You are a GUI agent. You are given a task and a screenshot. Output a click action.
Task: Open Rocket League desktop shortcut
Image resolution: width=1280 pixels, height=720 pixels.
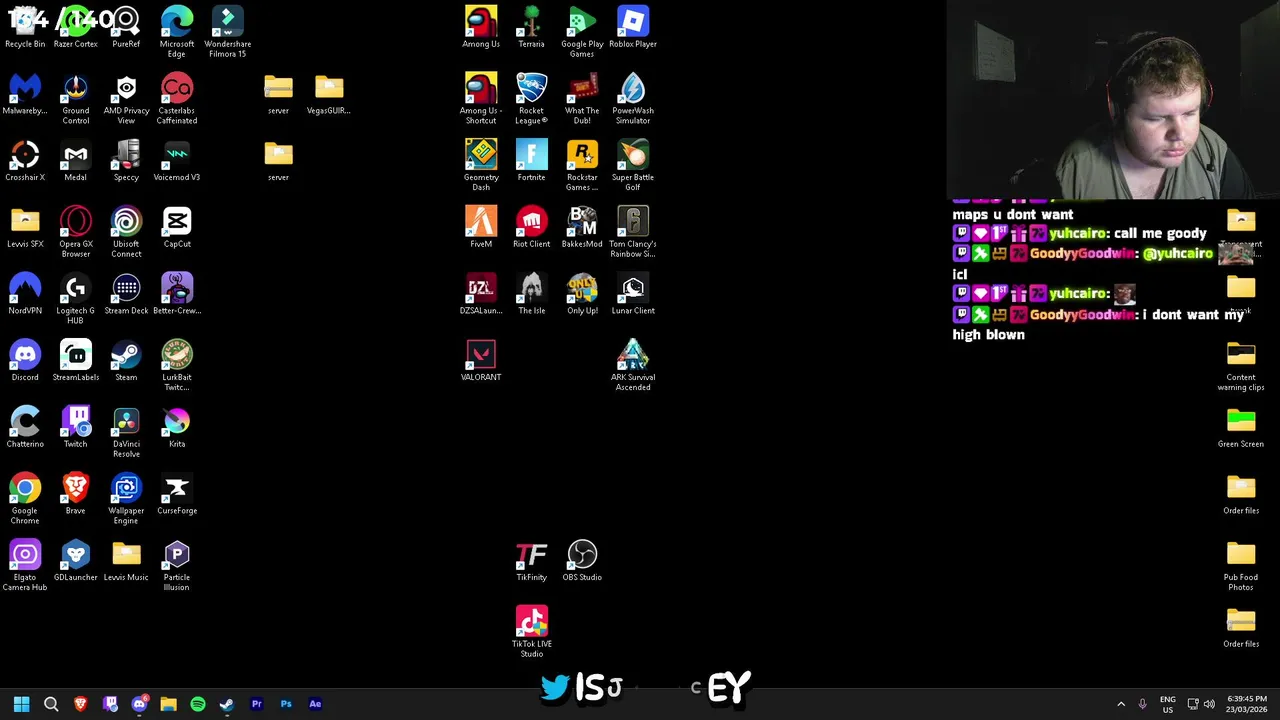click(x=531, y=99)
